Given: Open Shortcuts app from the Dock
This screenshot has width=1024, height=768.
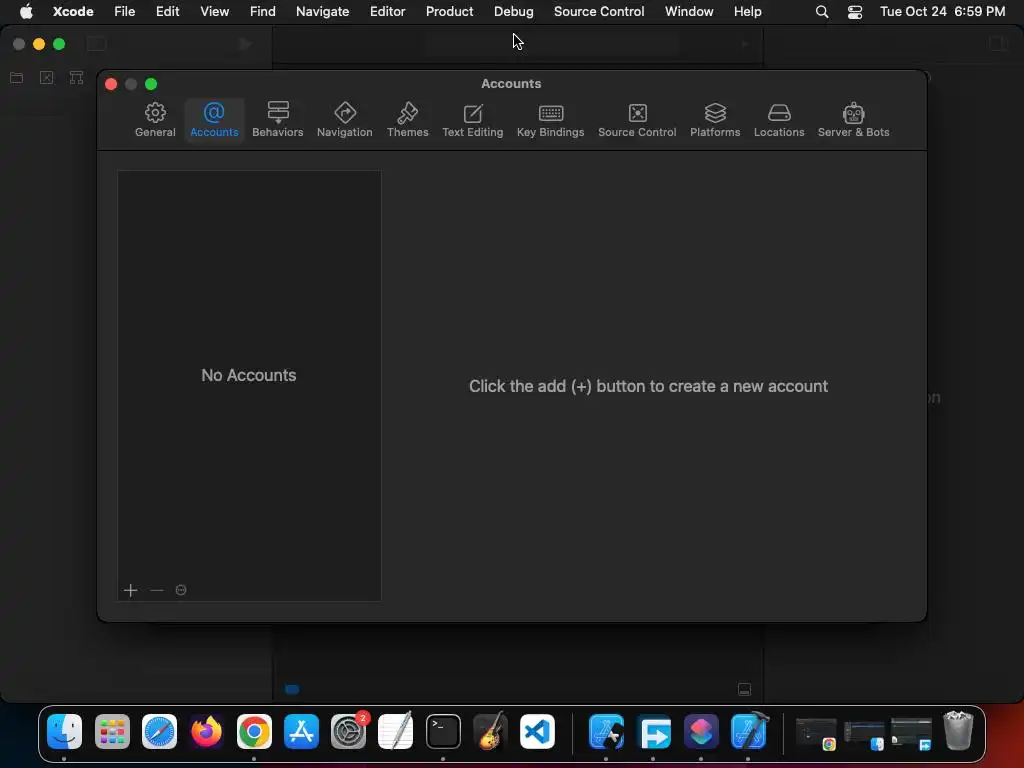Looking at the screenshot, I should click(x=701, y=731).
